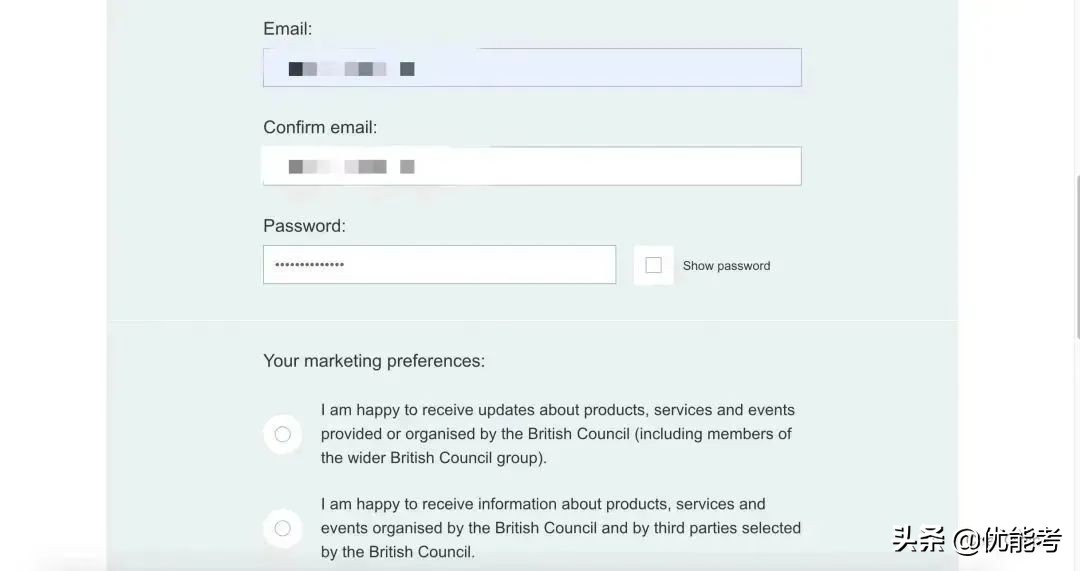
Task: Click the divider line above marketing preferences
Action: [532, 321]
